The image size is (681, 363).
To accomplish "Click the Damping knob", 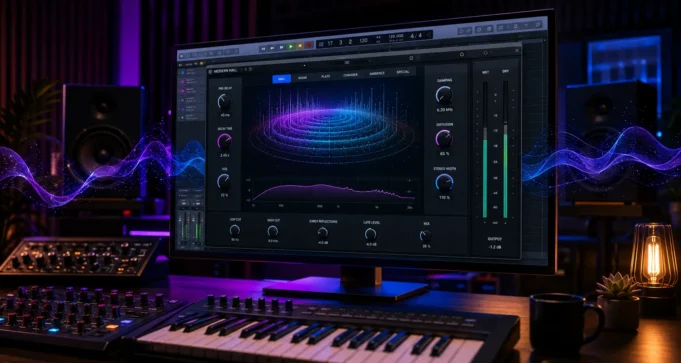I will click(x=444, y=95).
